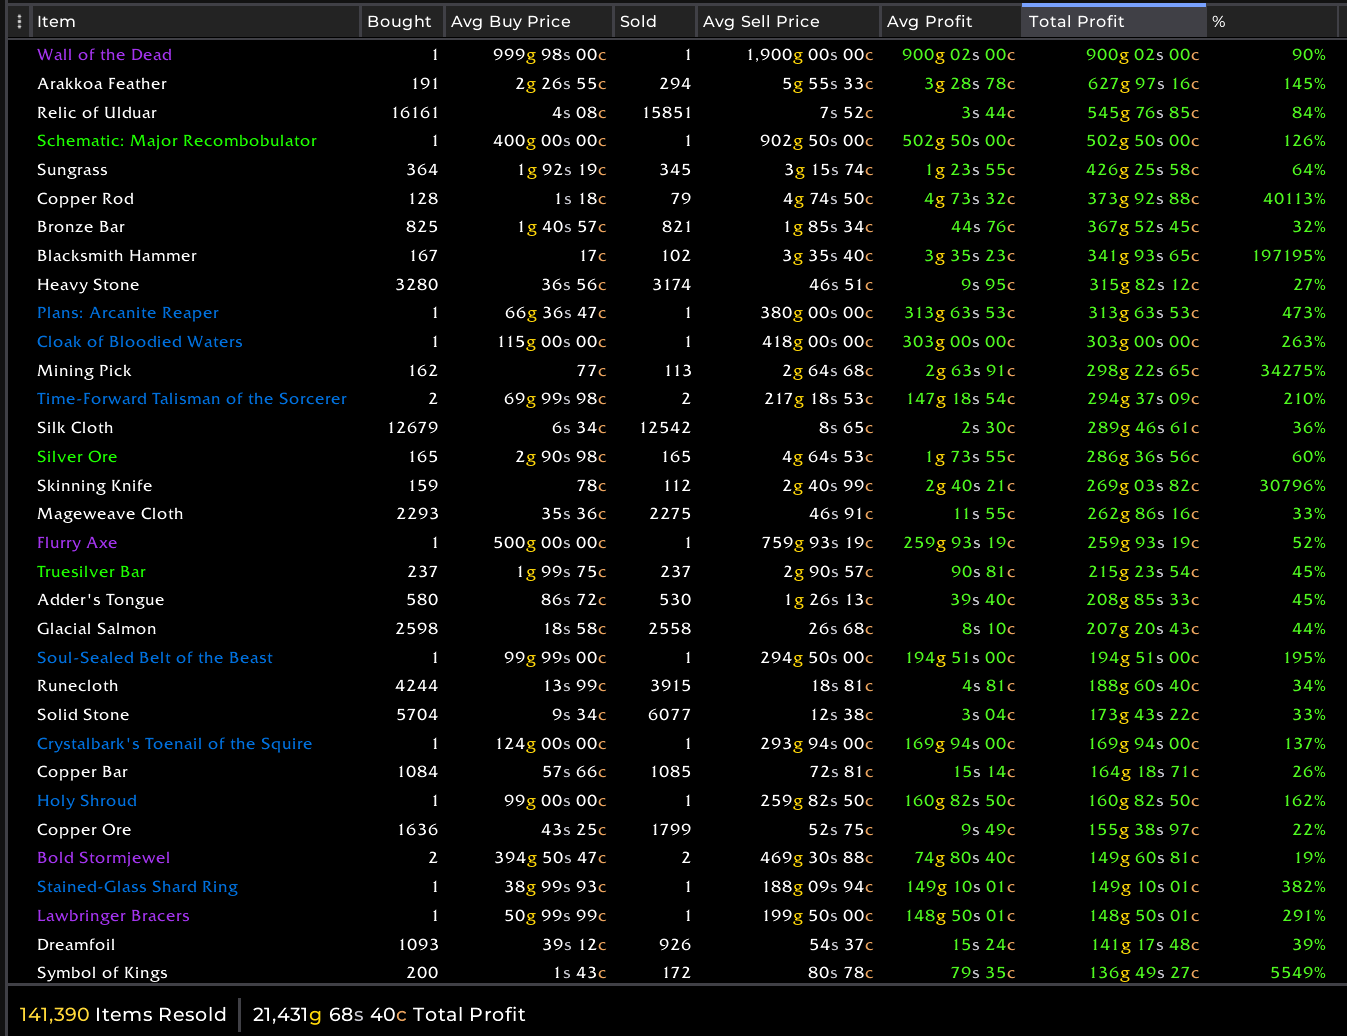Click the 40113% percentage for Copper Rod

1294,199
